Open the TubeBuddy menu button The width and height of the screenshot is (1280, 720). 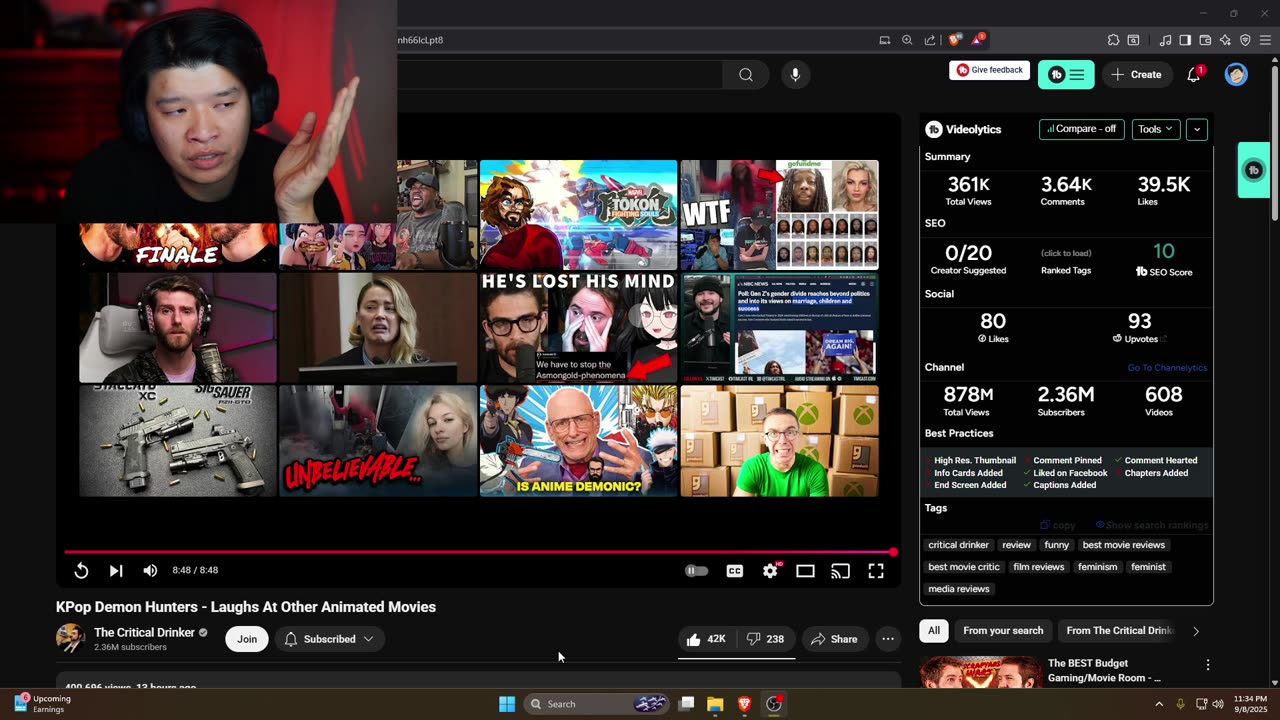pyautogui.click(x=1066, y=74)
